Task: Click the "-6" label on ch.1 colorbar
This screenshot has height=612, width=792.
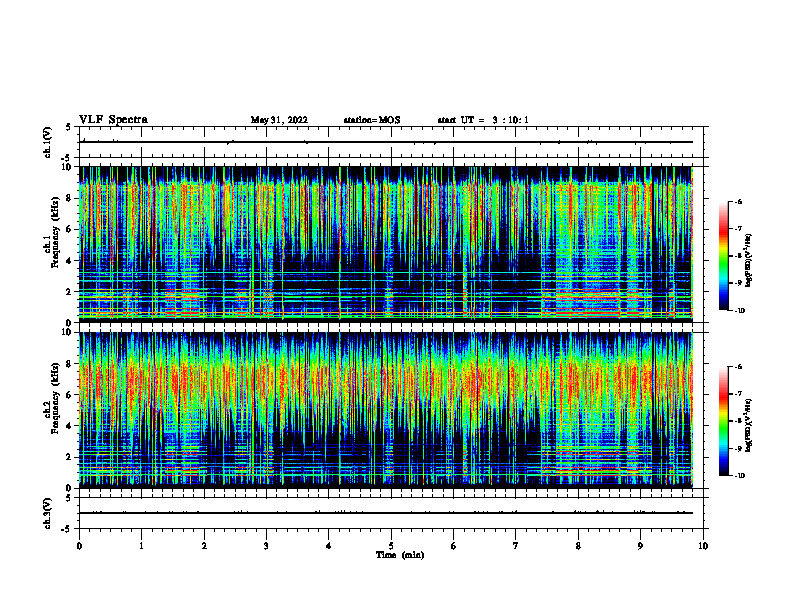Action: click(x=738, y=201)
